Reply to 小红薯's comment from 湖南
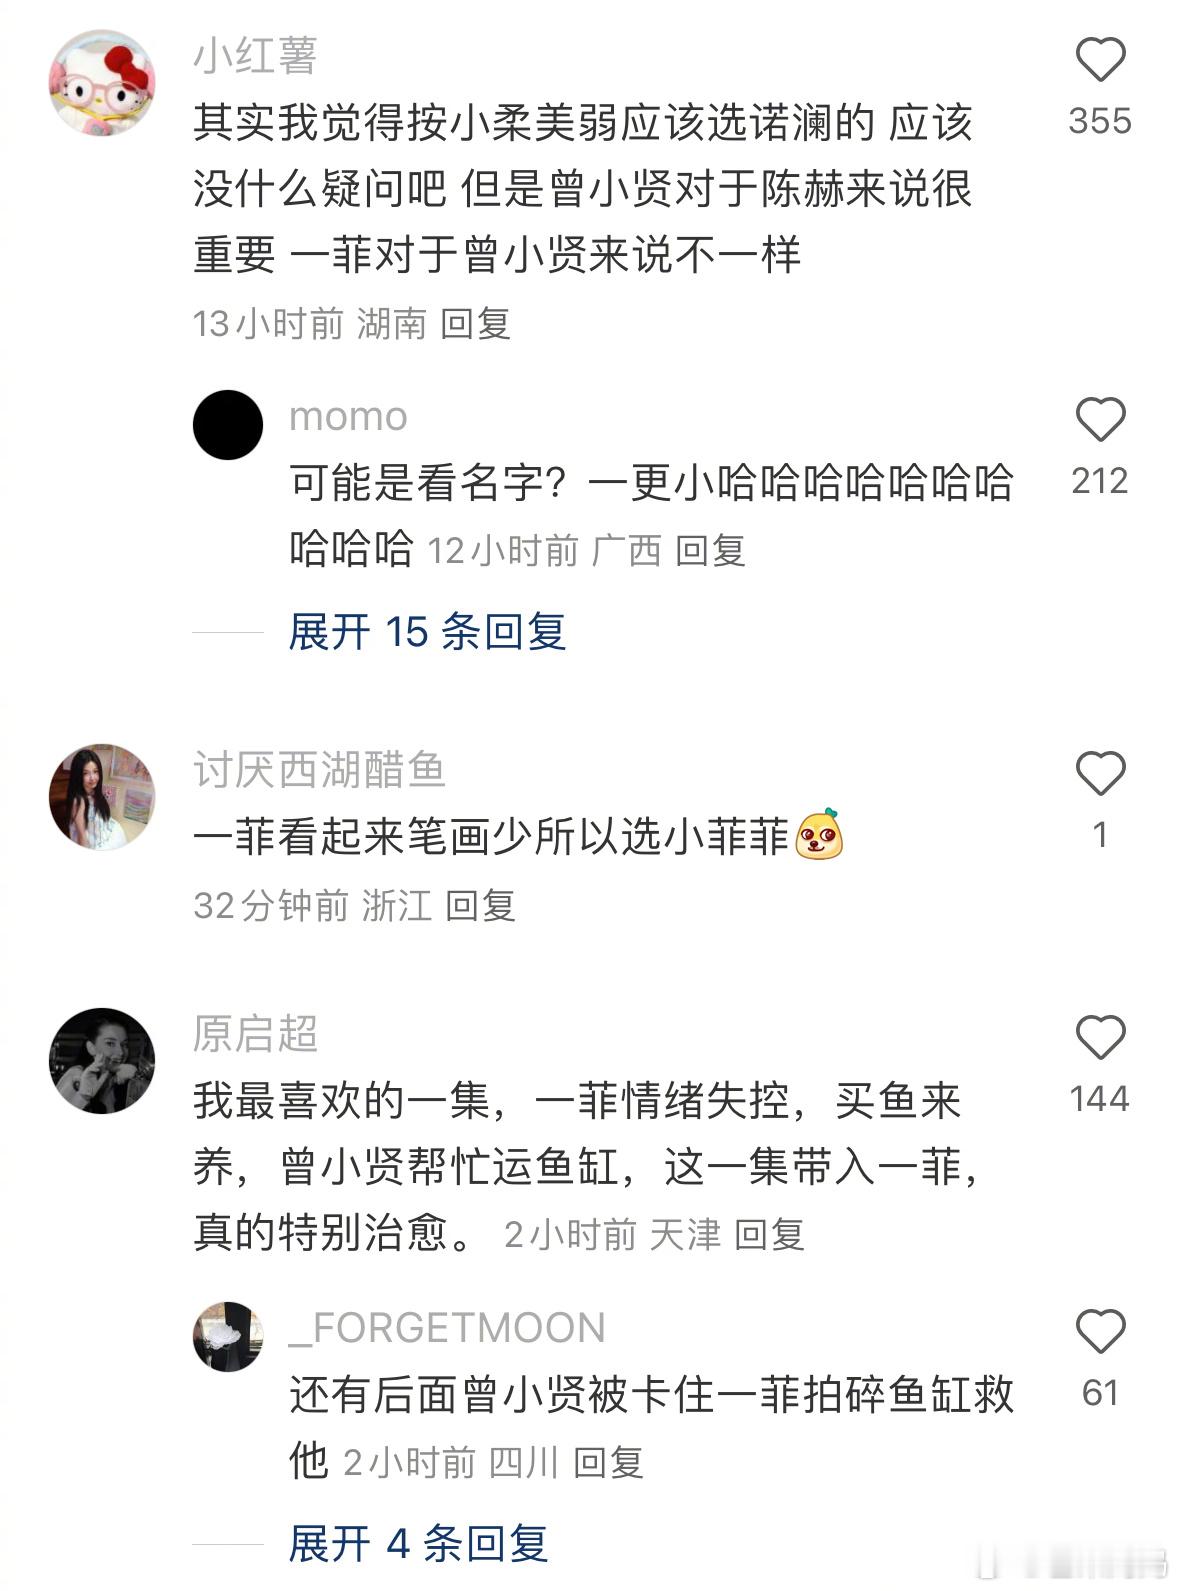This screenshot has width=1179, height=1591. 476,324
